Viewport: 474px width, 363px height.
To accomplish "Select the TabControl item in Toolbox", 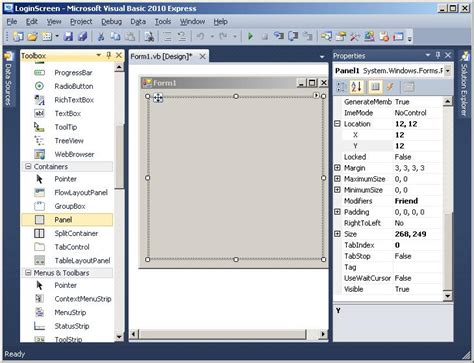I will pyautogui.click(x=67, y=247).
